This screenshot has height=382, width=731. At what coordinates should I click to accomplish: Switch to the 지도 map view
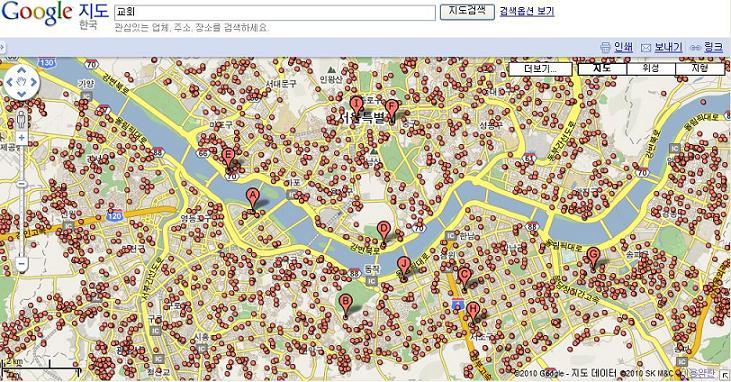point(602,69)
